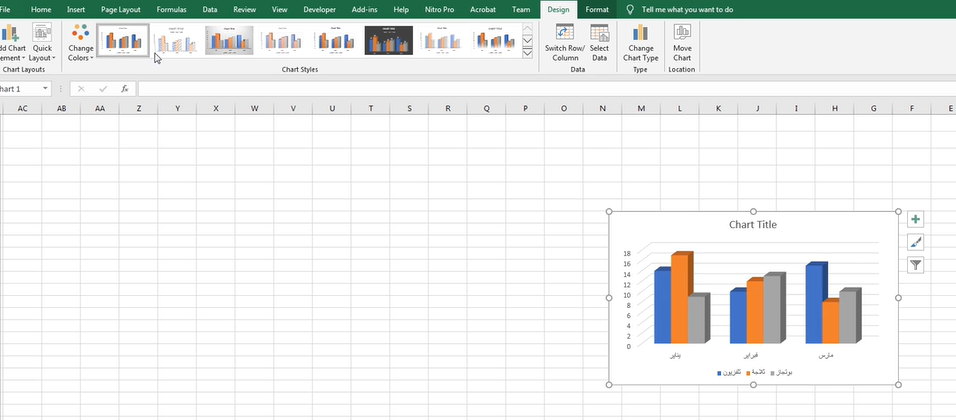The width and height of the screenshot is (956, 420).
Task: Select column header Z
Action: point(139,109)
